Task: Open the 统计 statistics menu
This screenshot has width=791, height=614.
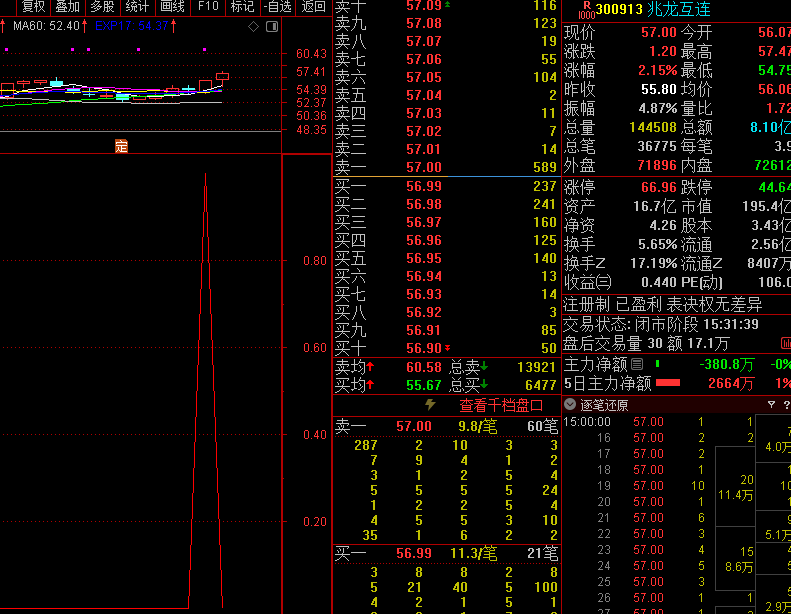Action: tap(138, 7)
